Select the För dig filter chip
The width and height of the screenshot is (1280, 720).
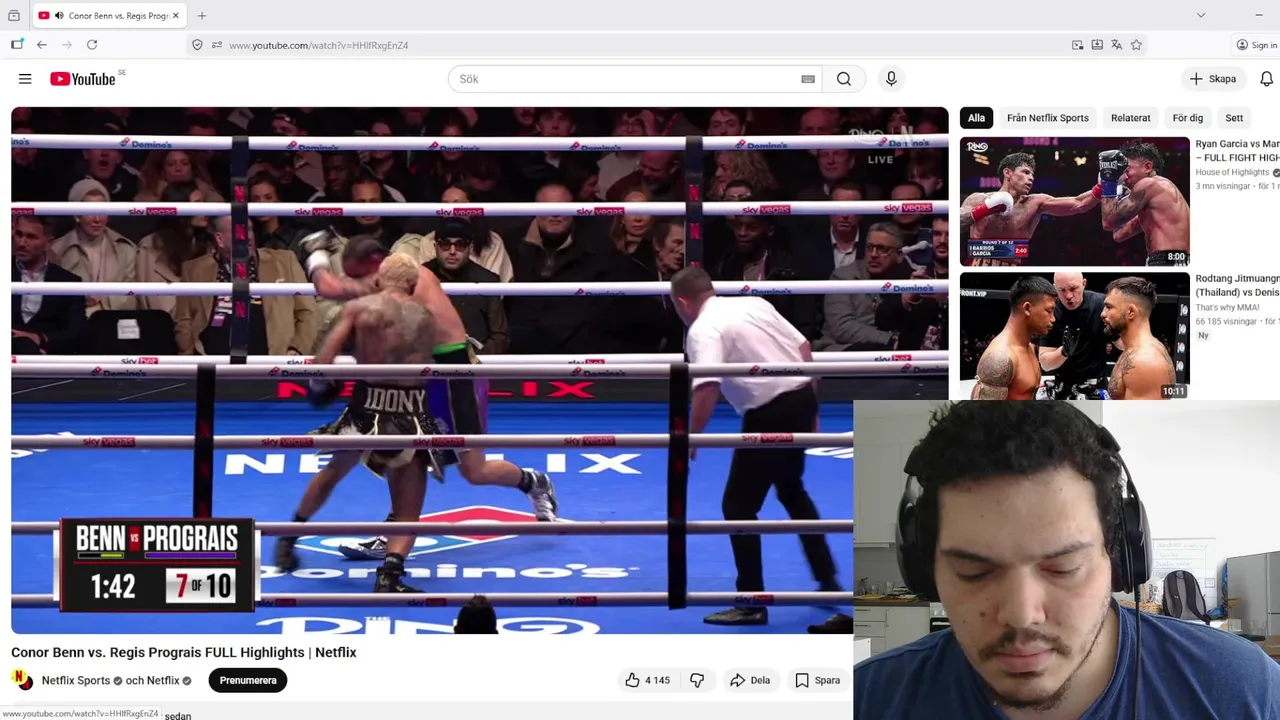point(1188,118)
